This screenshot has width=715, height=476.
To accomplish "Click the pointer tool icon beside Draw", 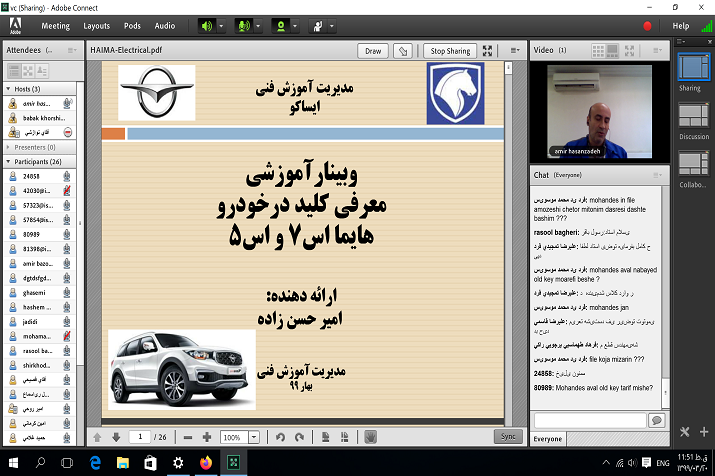I will 403,51.
